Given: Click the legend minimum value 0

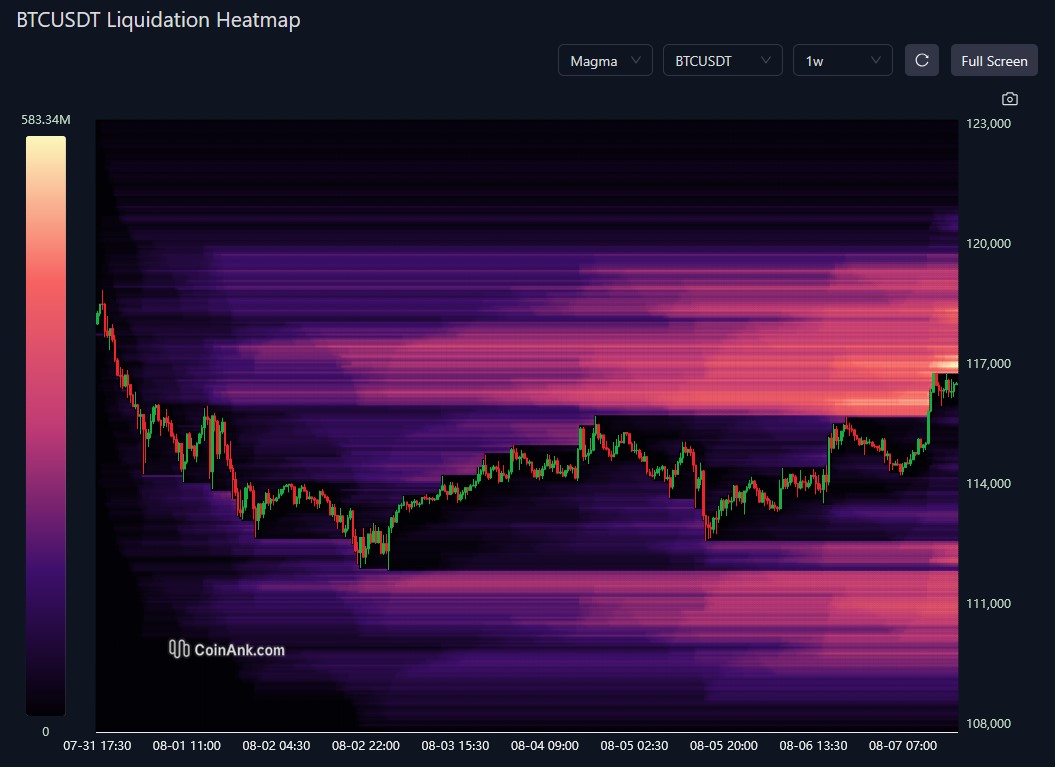Looking at the screenshot, I should [x=46, y=731].
